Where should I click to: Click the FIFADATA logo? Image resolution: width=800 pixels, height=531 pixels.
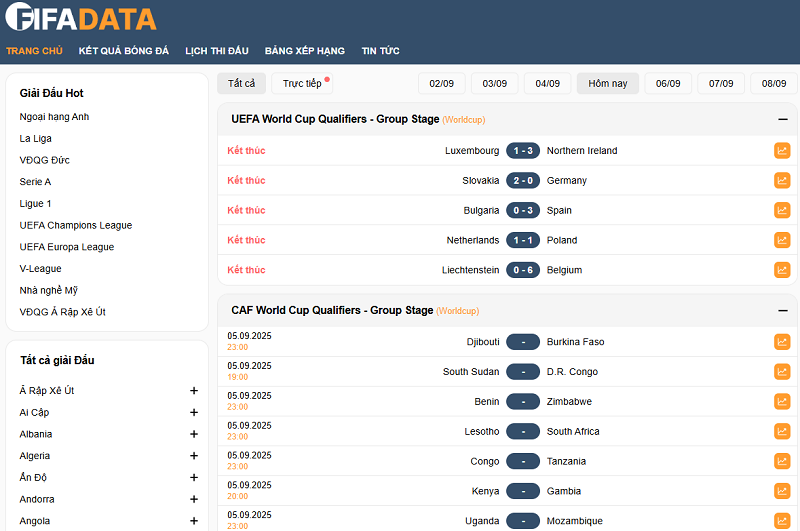pos(81,18)
